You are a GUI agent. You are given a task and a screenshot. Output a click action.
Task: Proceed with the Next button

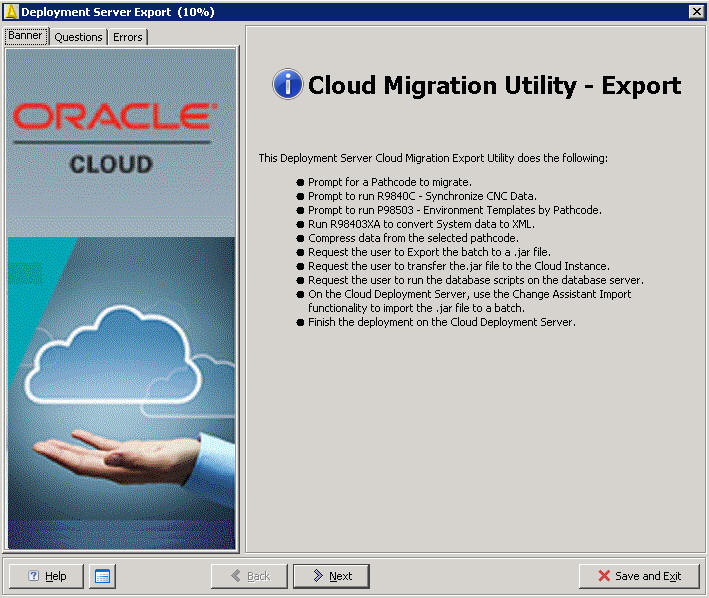pyautogui.click(x=331, y=576)
